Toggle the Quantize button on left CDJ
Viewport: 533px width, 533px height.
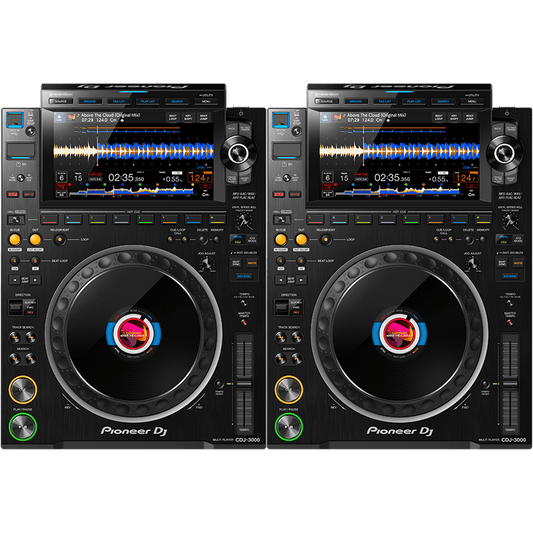pyautogui.click(x=29, y=194)
